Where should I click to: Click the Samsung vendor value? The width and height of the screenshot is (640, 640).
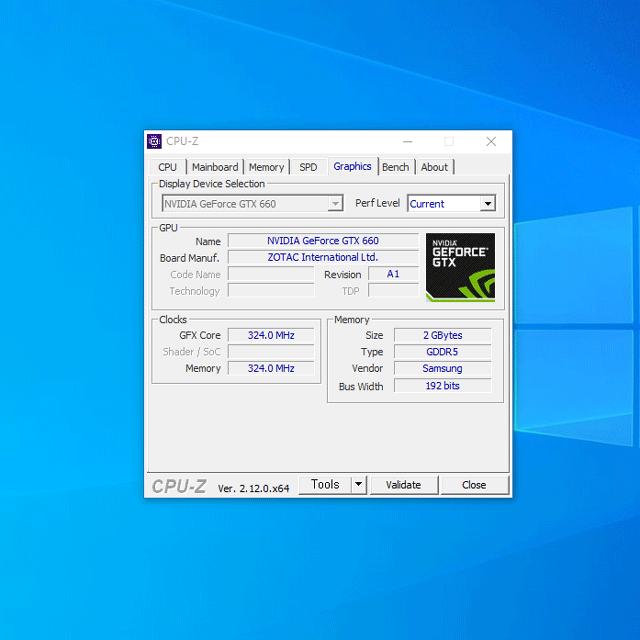tap(442, 368)
